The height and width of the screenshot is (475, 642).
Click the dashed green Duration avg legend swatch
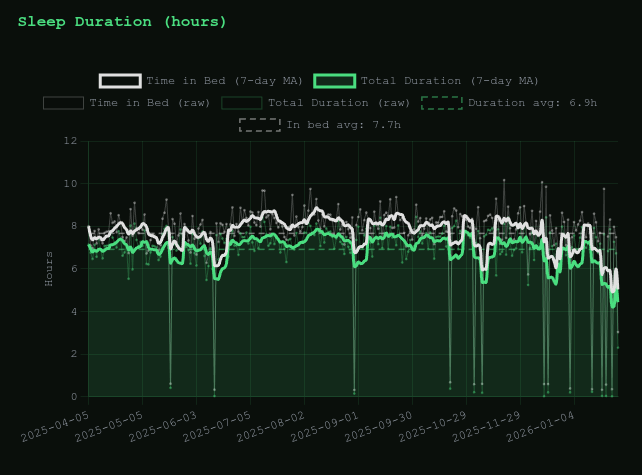pos(441,103)
